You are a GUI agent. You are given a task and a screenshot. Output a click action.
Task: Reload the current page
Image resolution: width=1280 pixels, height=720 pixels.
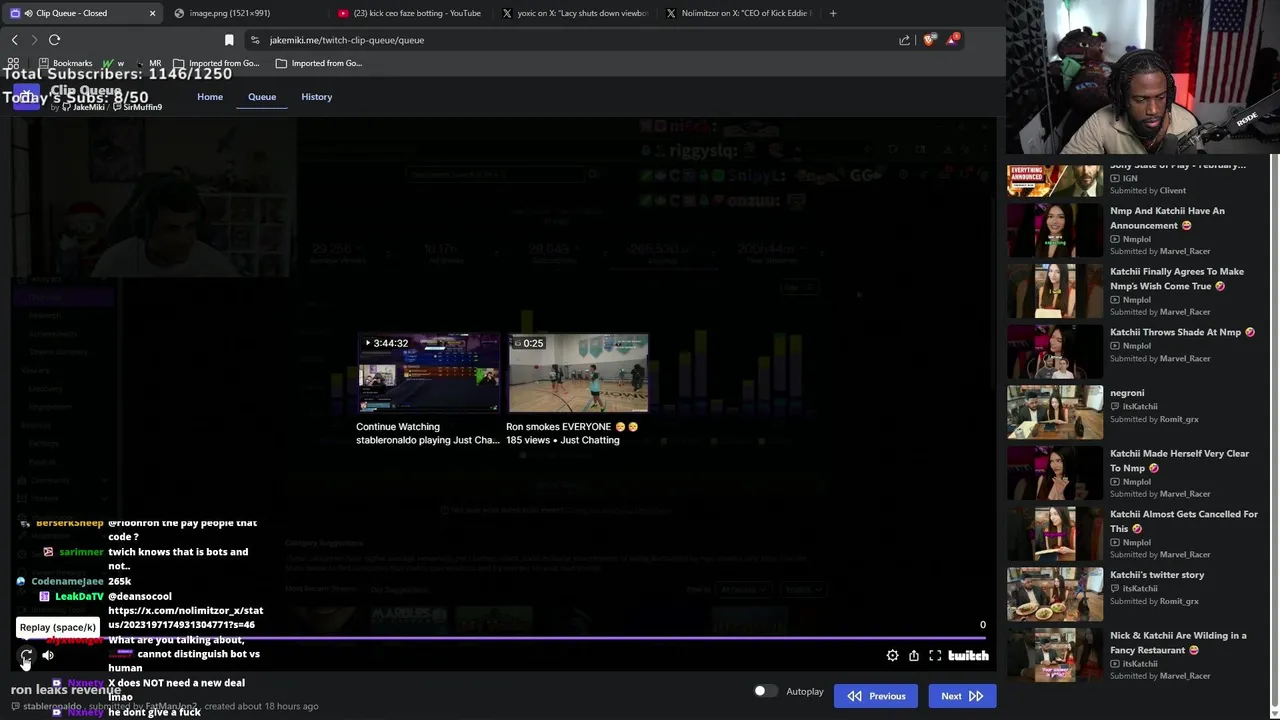(55, 40)
